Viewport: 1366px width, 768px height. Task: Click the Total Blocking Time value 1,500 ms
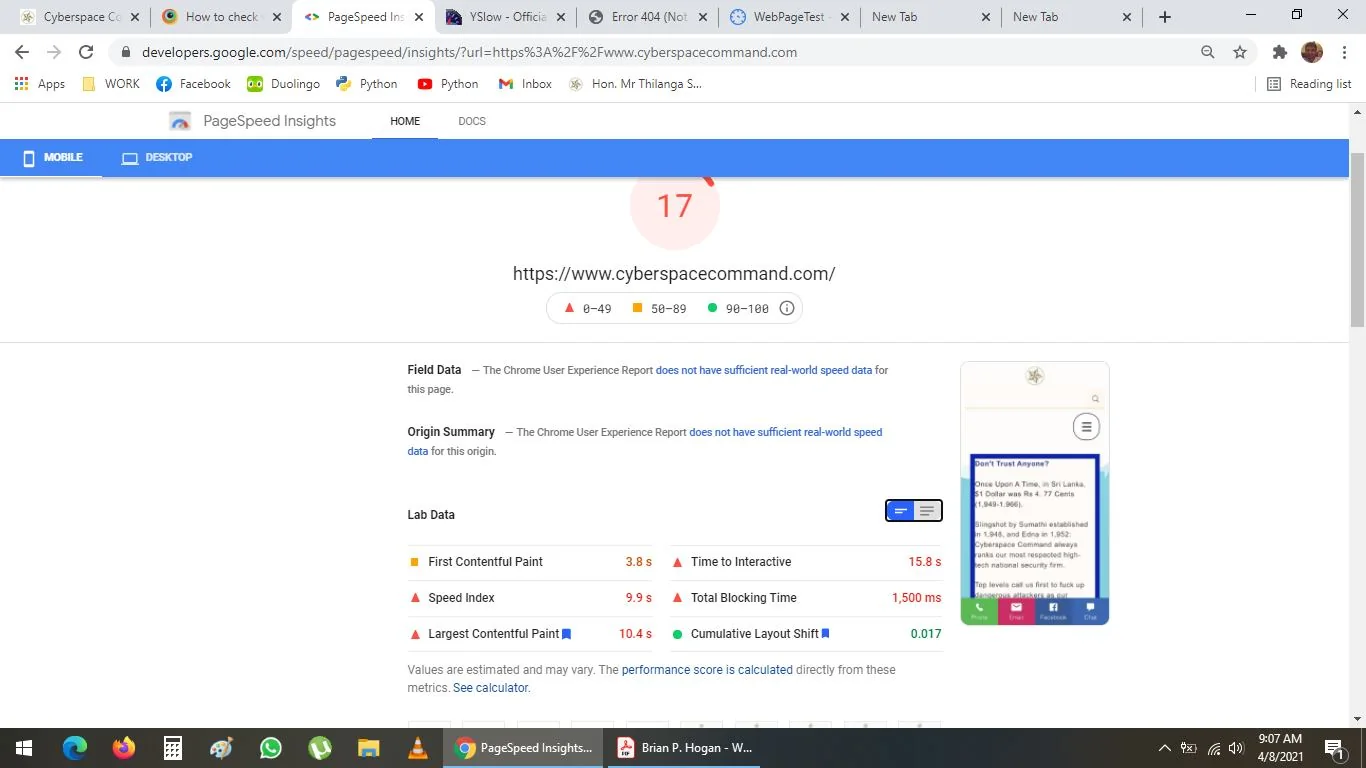(x=917, y=598)
